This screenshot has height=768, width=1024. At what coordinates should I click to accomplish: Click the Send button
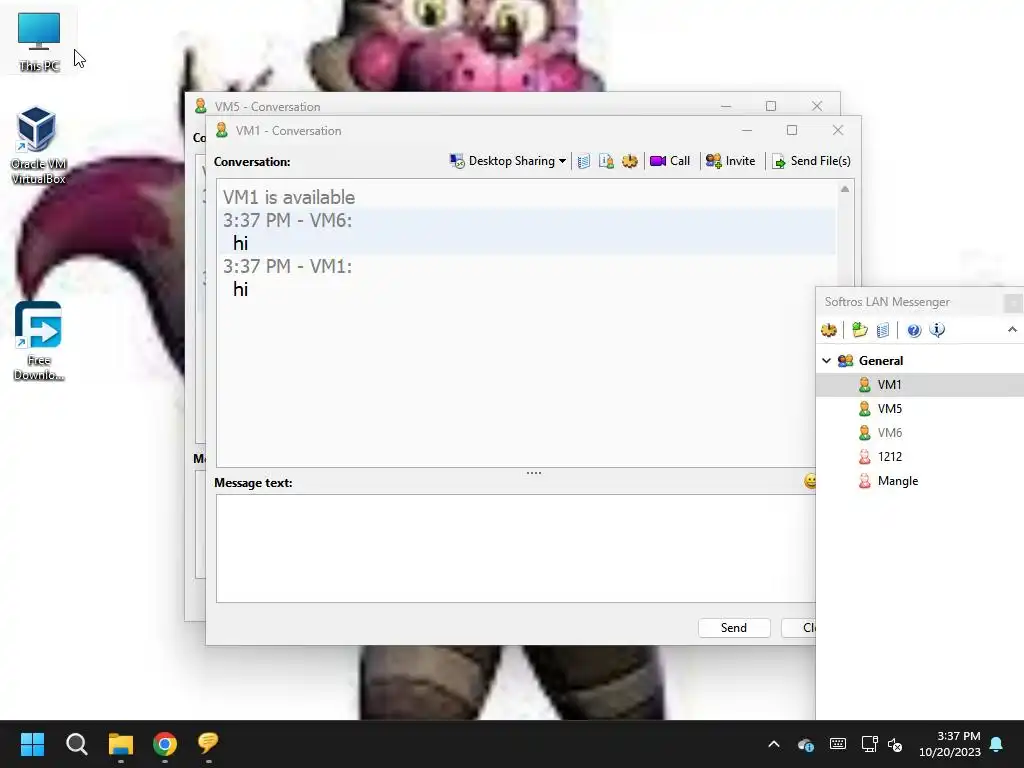click(x=734, y=628)
